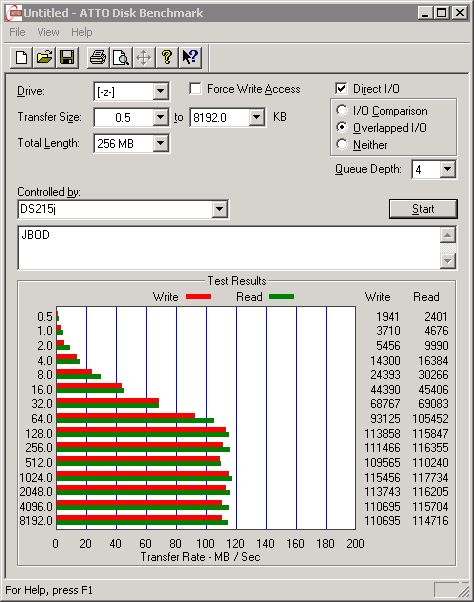Uncheck the Direct I/O checkbox
Image resolution: width=474 pixels, height=602 pixels.
341,89
